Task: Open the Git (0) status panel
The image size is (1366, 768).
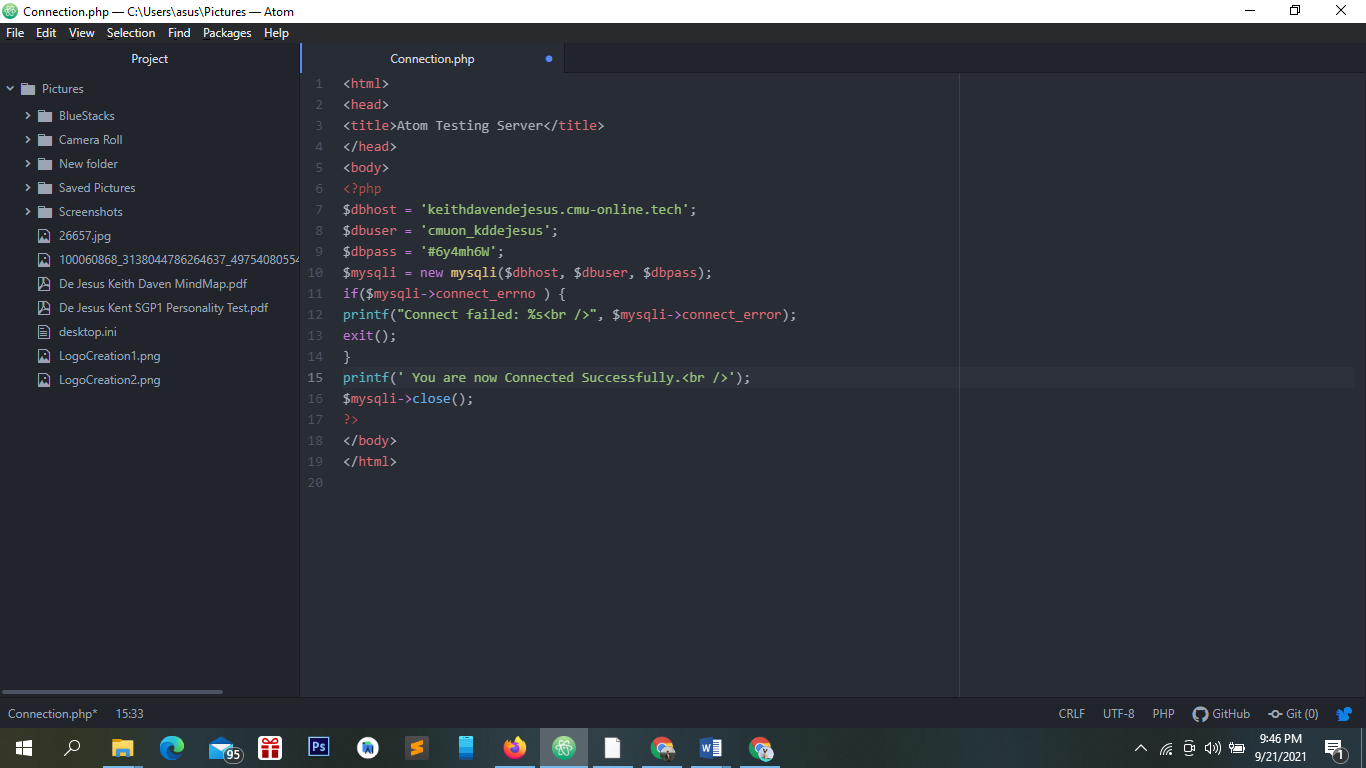Action: (1294, 714)
